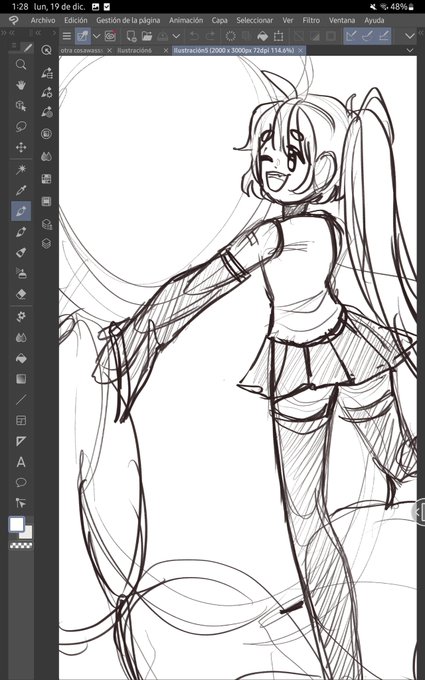Select the Blend tool in tool palette
The image size is (425, 680).
(21, 337)
